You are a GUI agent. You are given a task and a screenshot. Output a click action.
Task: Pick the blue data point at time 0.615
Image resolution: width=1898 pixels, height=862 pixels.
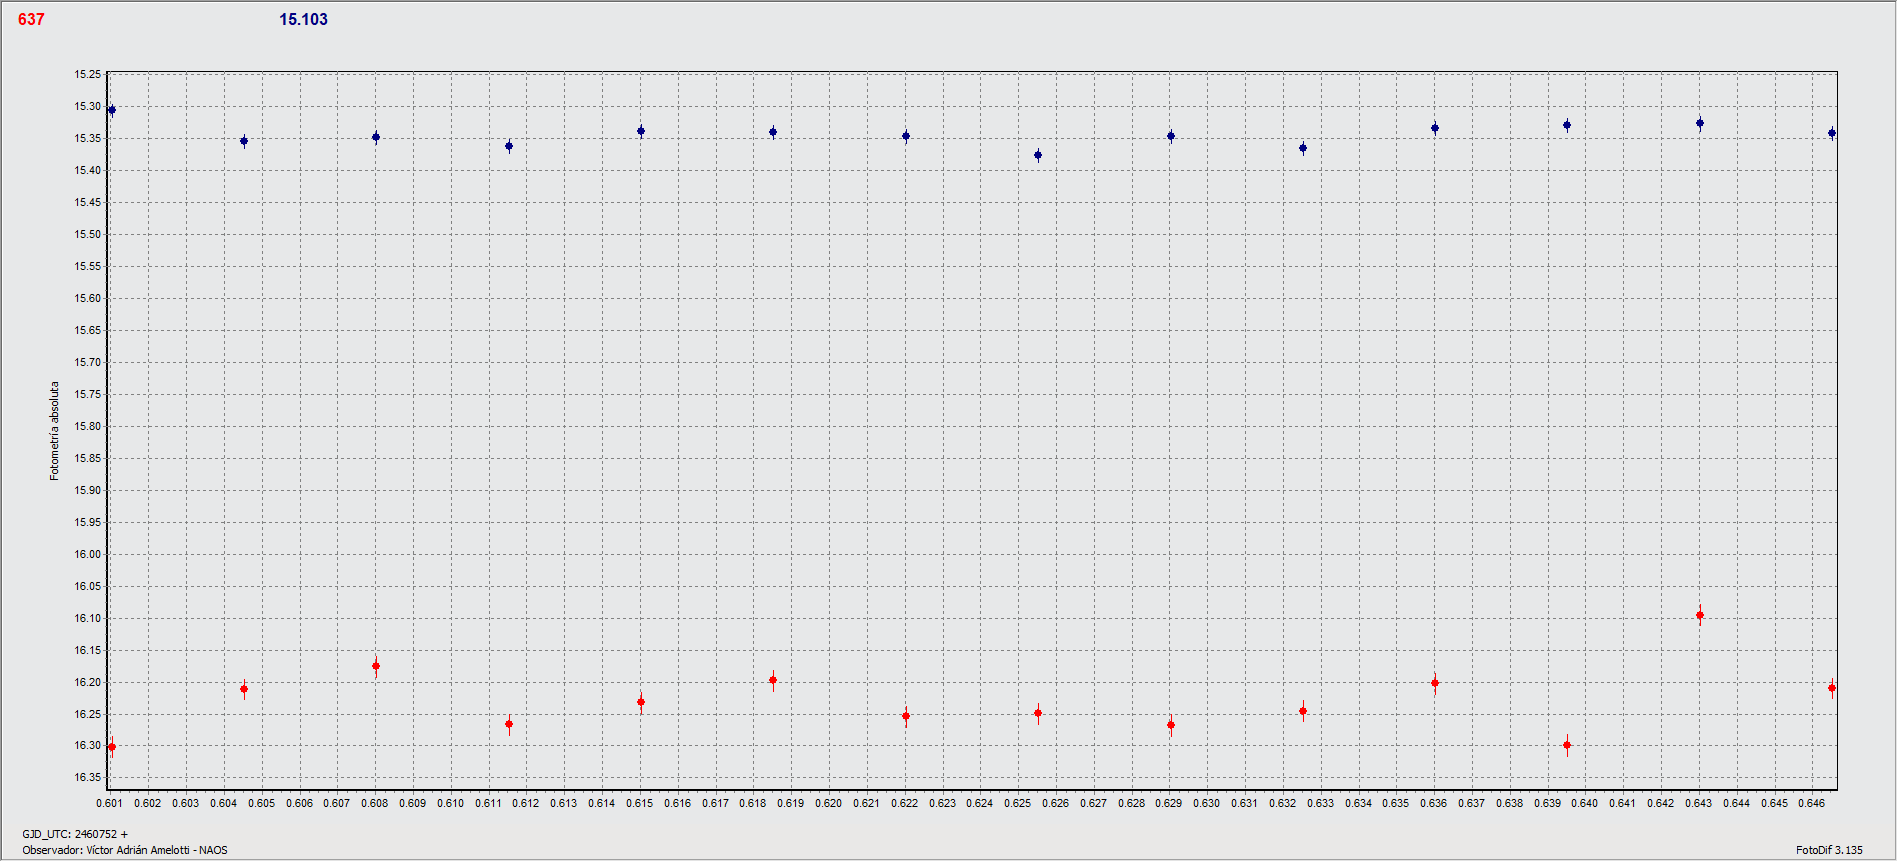641,131
